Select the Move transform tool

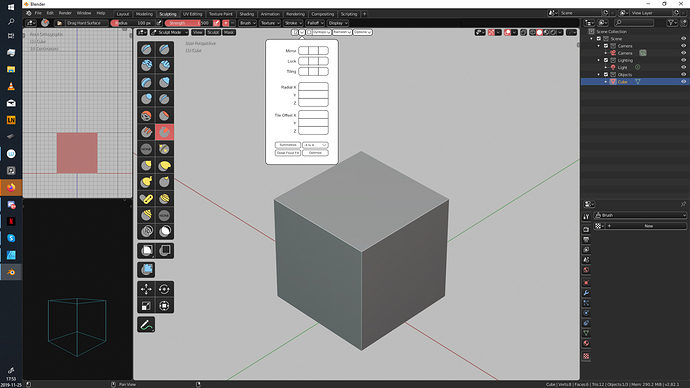coord(146,289)
